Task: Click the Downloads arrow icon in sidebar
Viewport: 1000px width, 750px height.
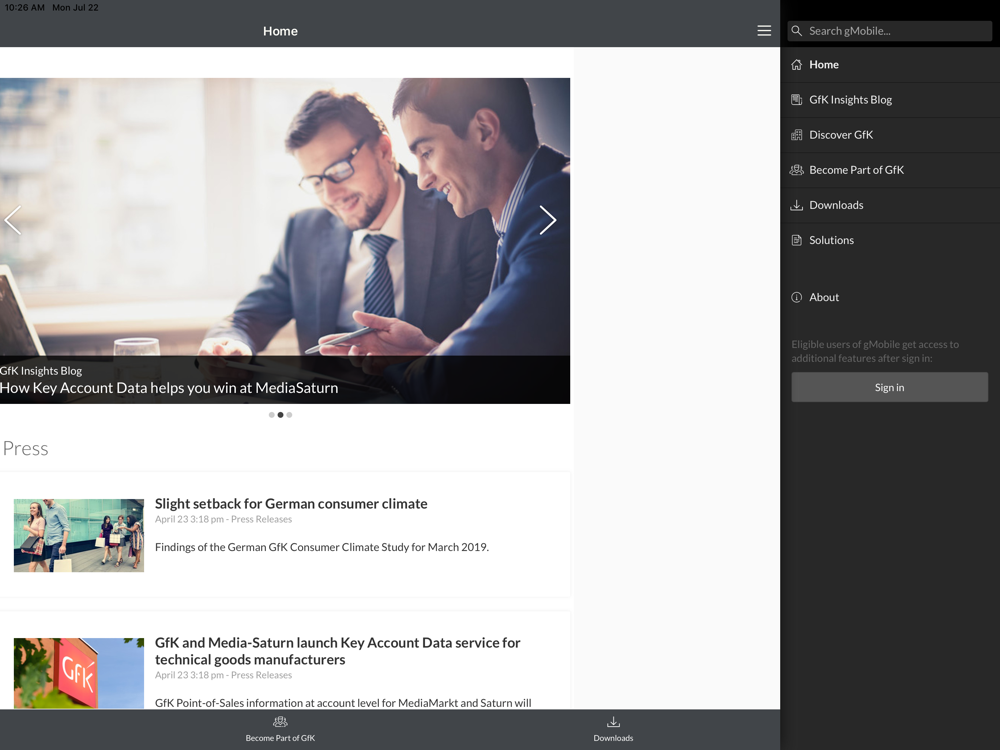Action: [797, 205]
